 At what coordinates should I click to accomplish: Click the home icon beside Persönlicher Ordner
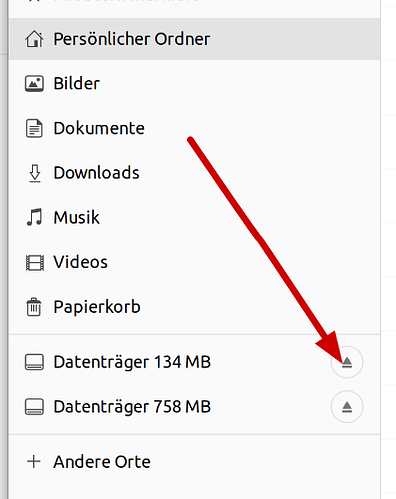pos(34,39)
